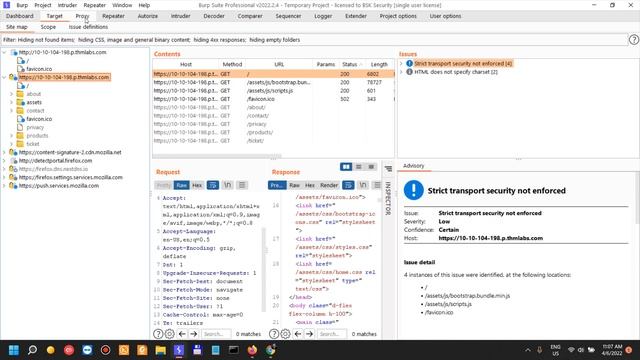Screen dimensions: 640x360
Task: Open the Extender tab
Action: [356, 16]
